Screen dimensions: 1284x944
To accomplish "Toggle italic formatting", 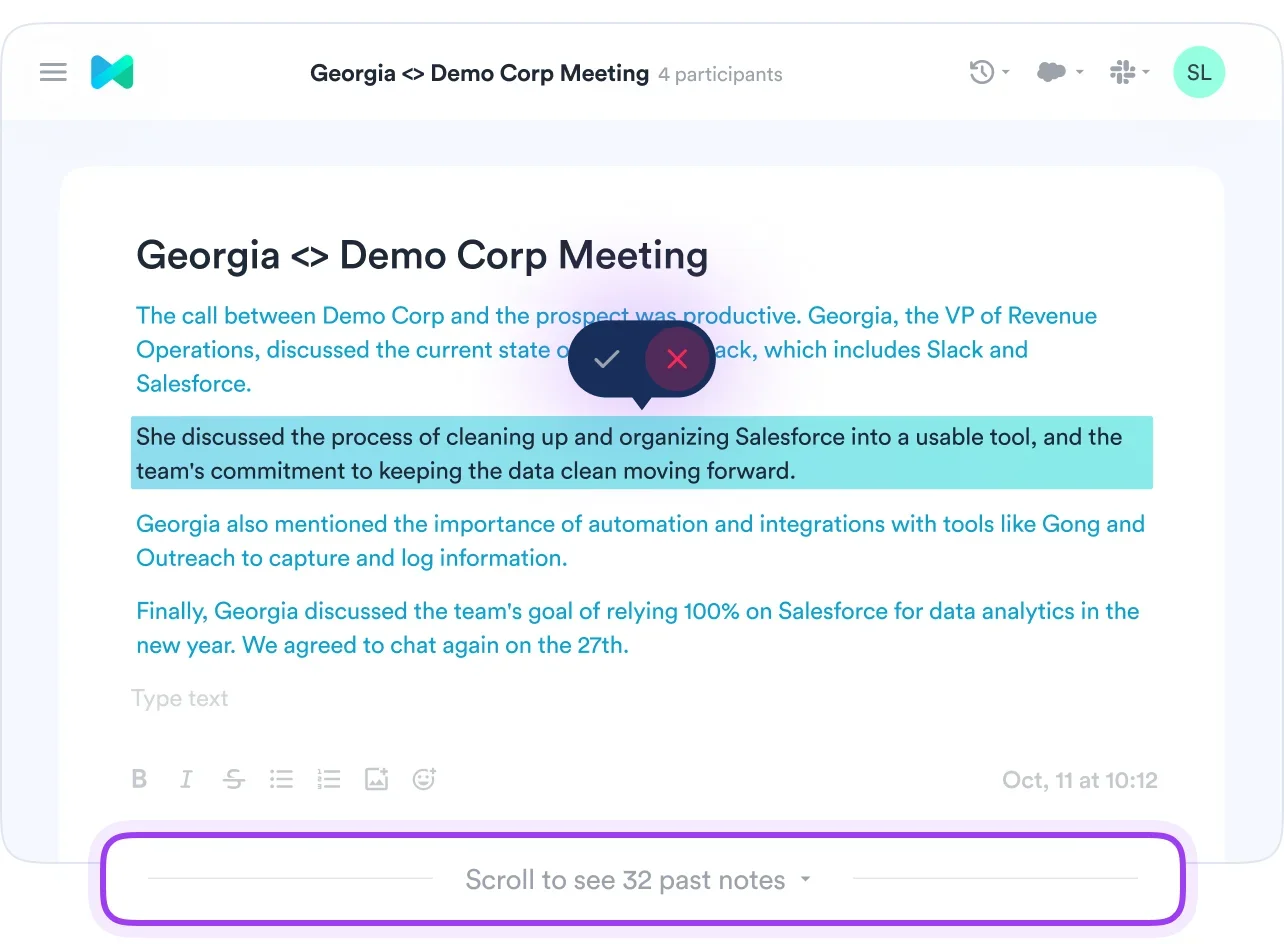I will pos(186,779).
